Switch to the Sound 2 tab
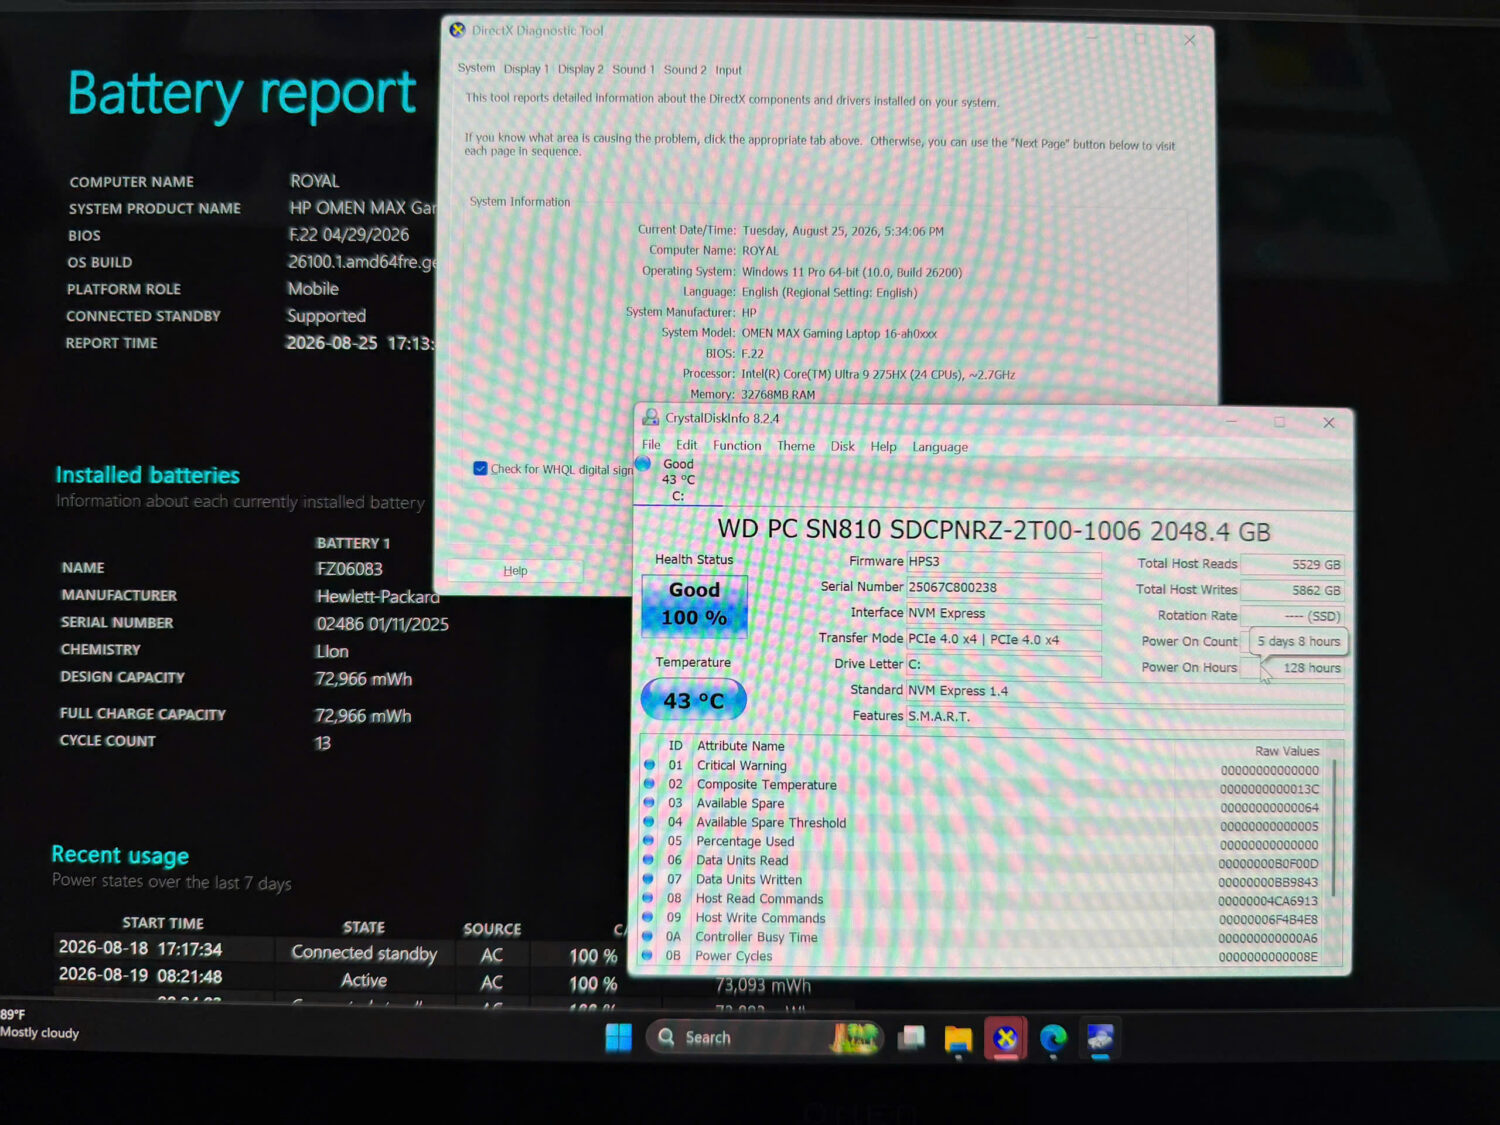The height and width of the screenshot is (1125, 1500). point(685,70)
